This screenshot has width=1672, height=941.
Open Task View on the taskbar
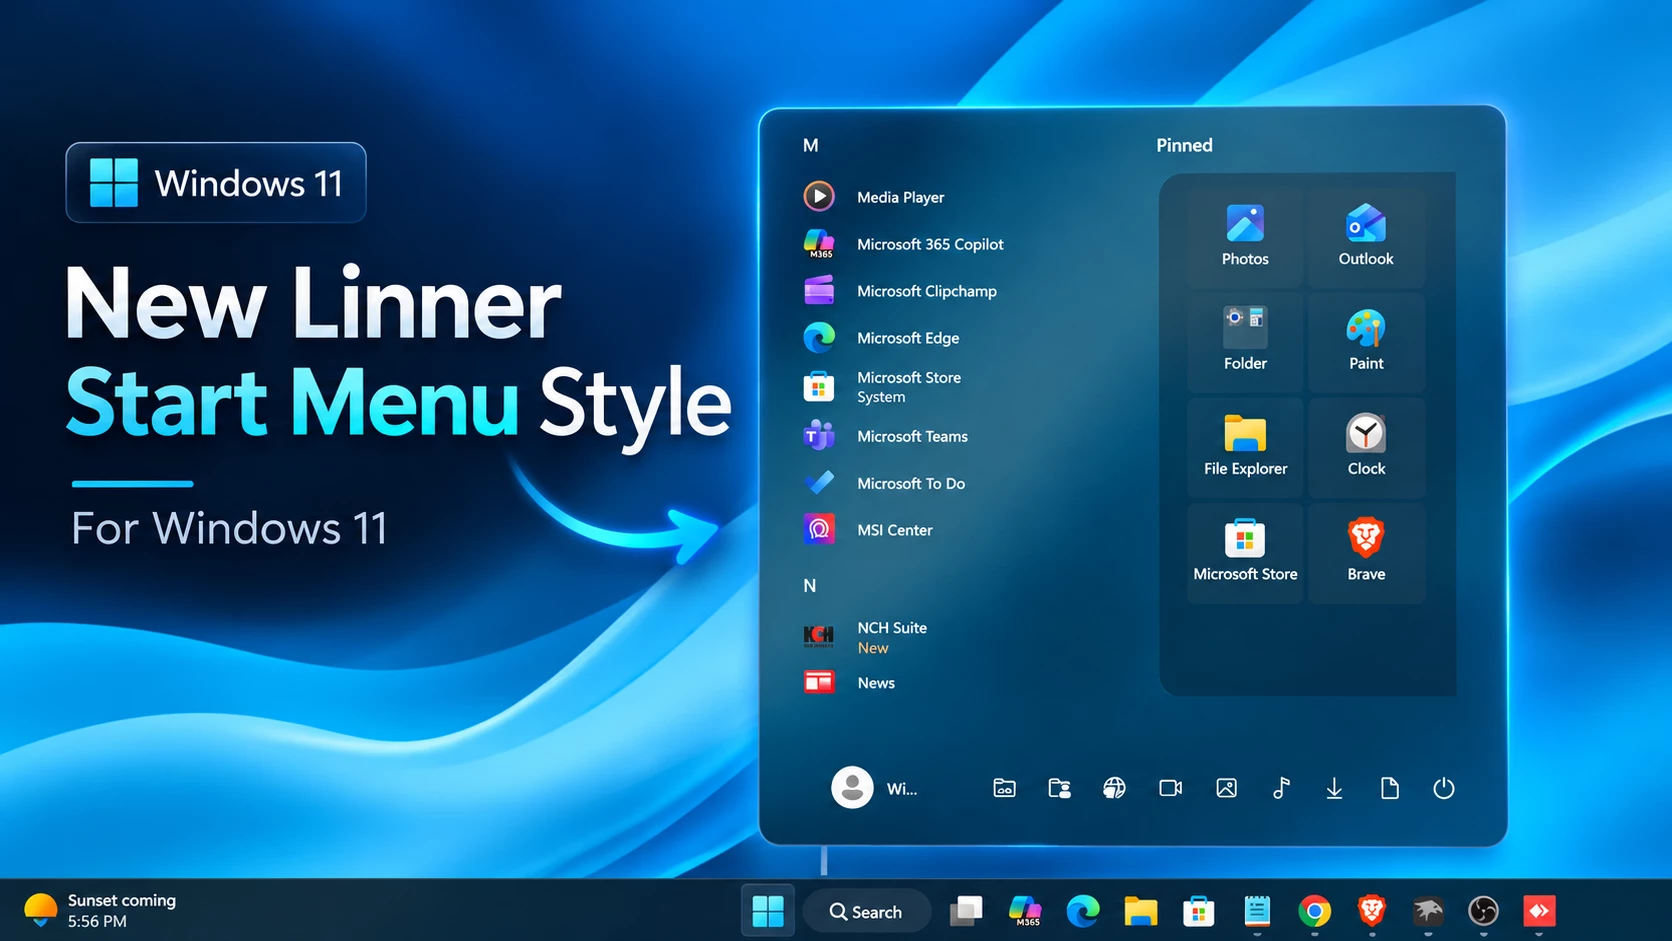(x=966, y=911)
